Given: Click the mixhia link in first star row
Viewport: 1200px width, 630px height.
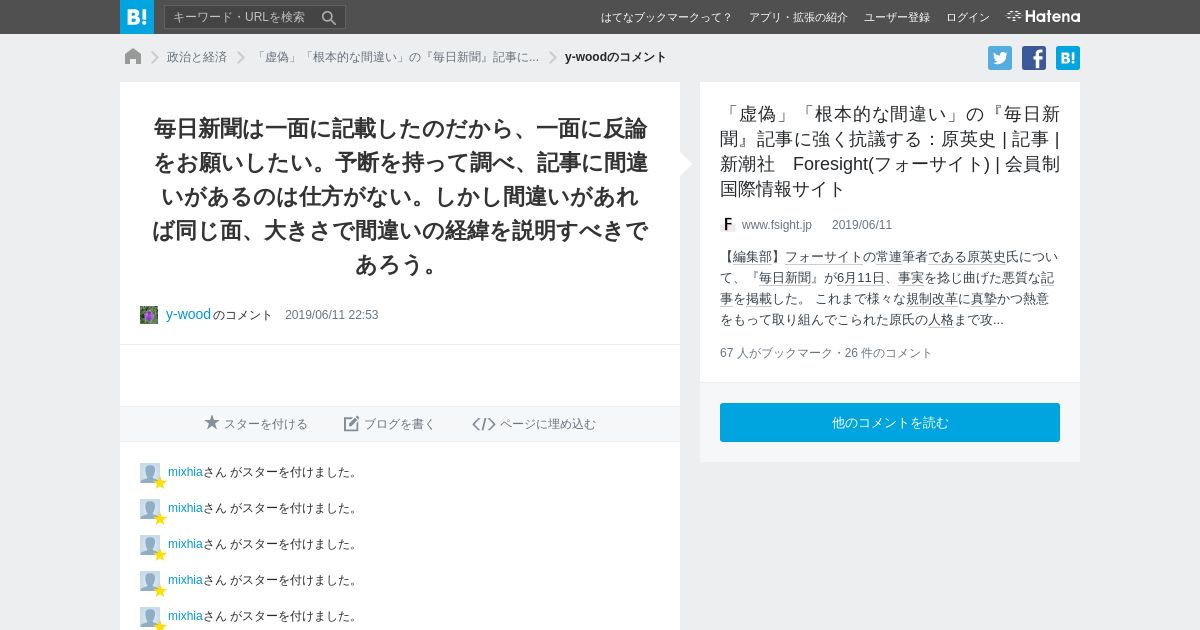Looking at the screenshot, I should pyautogui.click(x=185, y=472).
